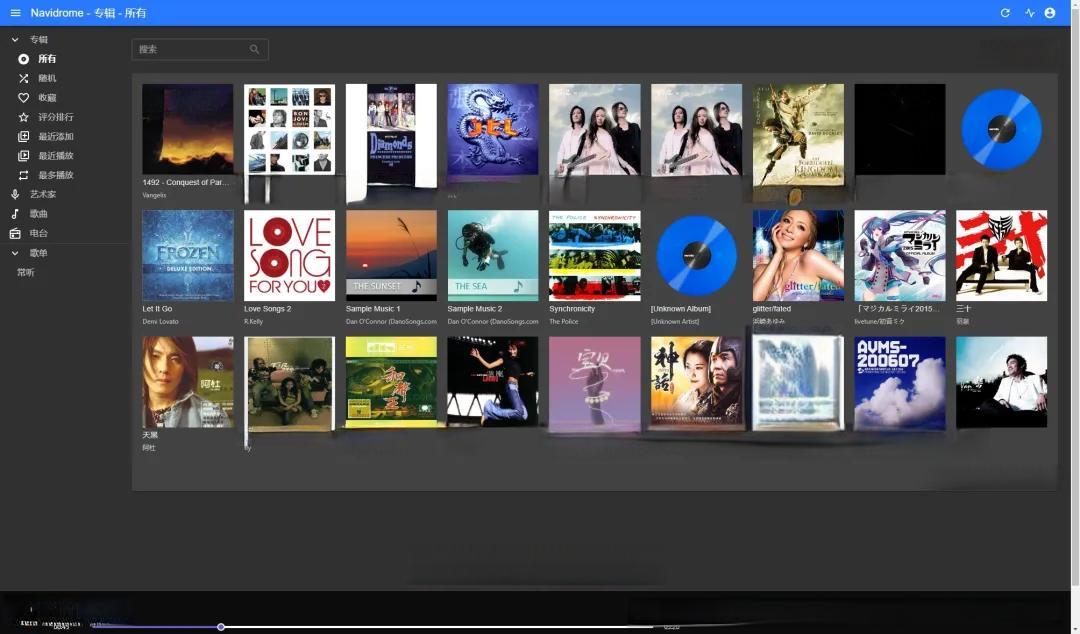Image resolution: width=1080 pixels, height=634 pixels.
Task: Open the Frozen Deluxe Edition cover
Action: click(188, 256)
